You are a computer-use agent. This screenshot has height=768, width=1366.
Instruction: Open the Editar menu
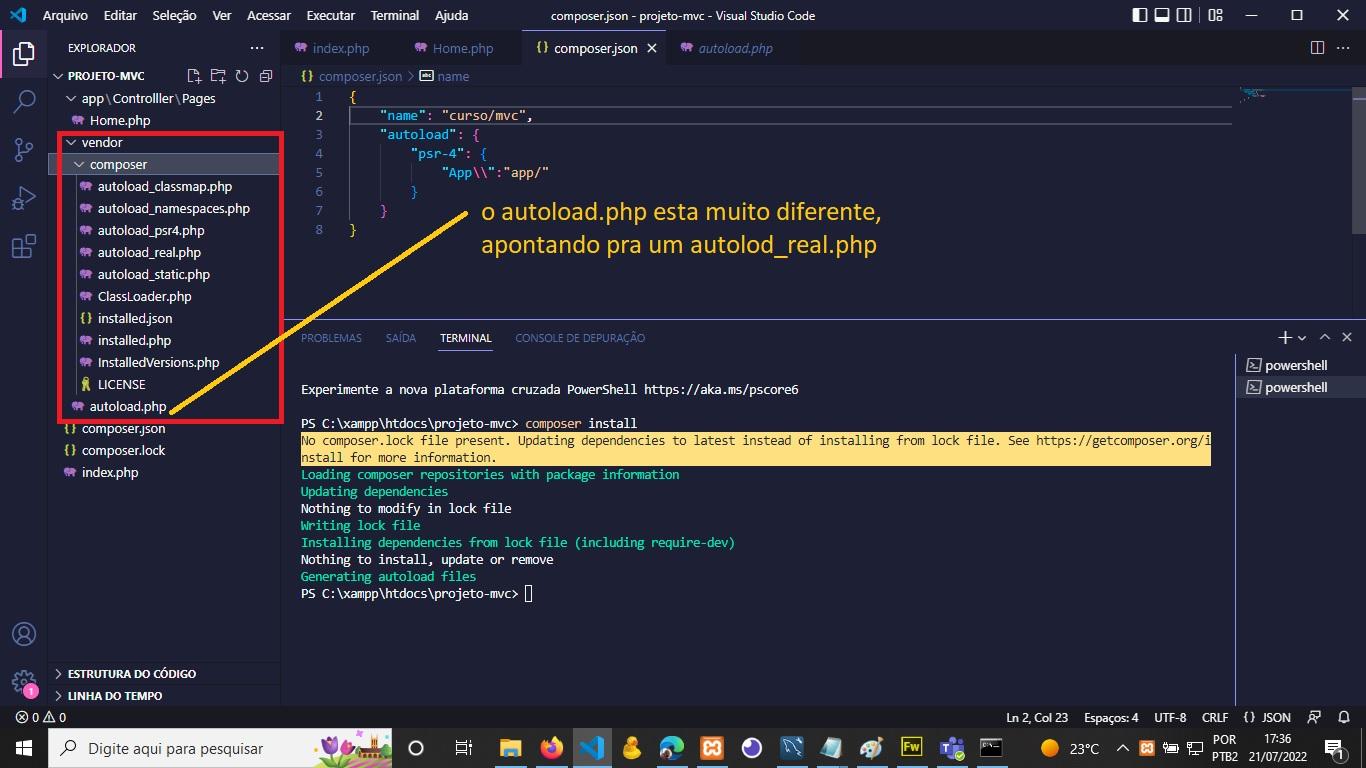pos(120,15)
